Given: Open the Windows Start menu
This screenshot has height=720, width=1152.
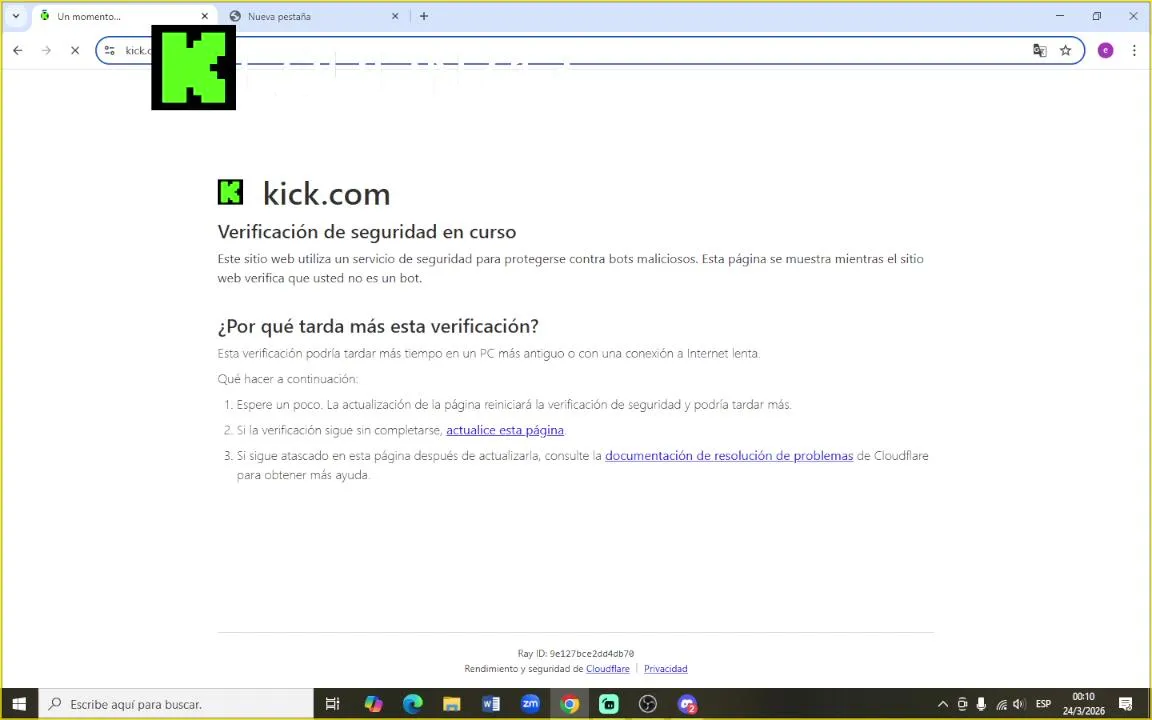Looking at the screenshot, I should pos(19,704).
